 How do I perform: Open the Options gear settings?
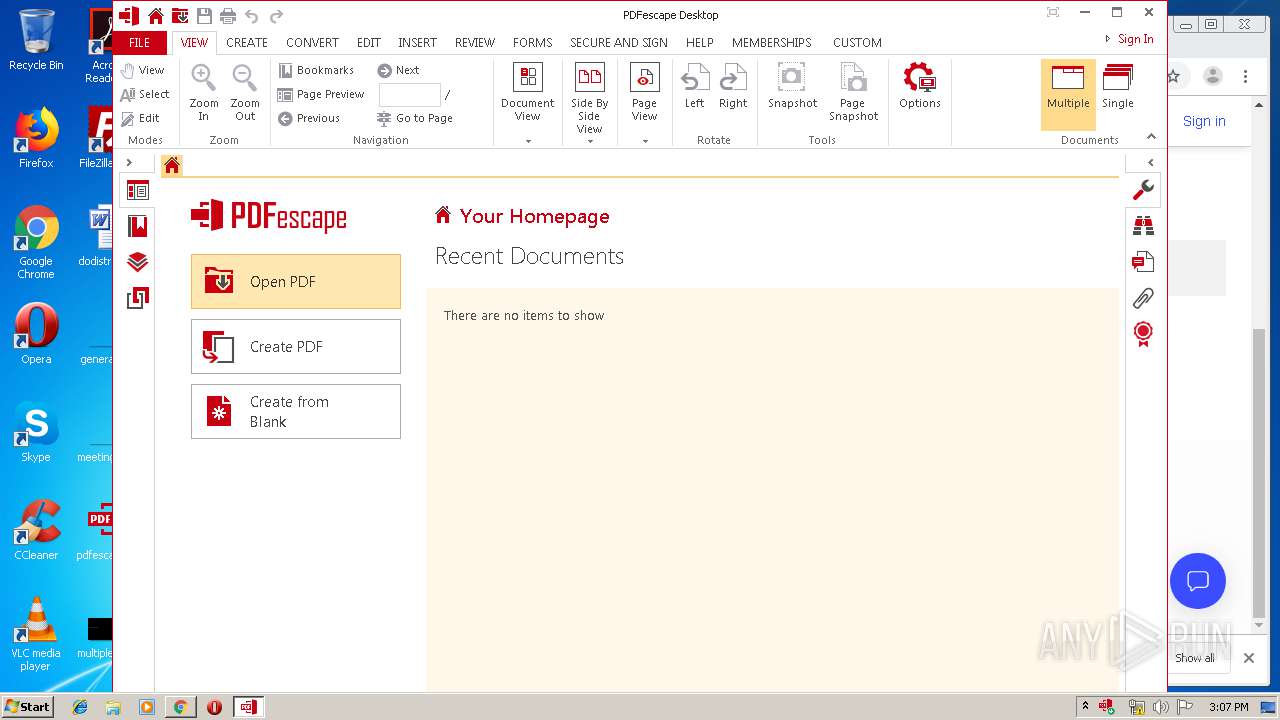pyautogui.click(x=919, y=86)
